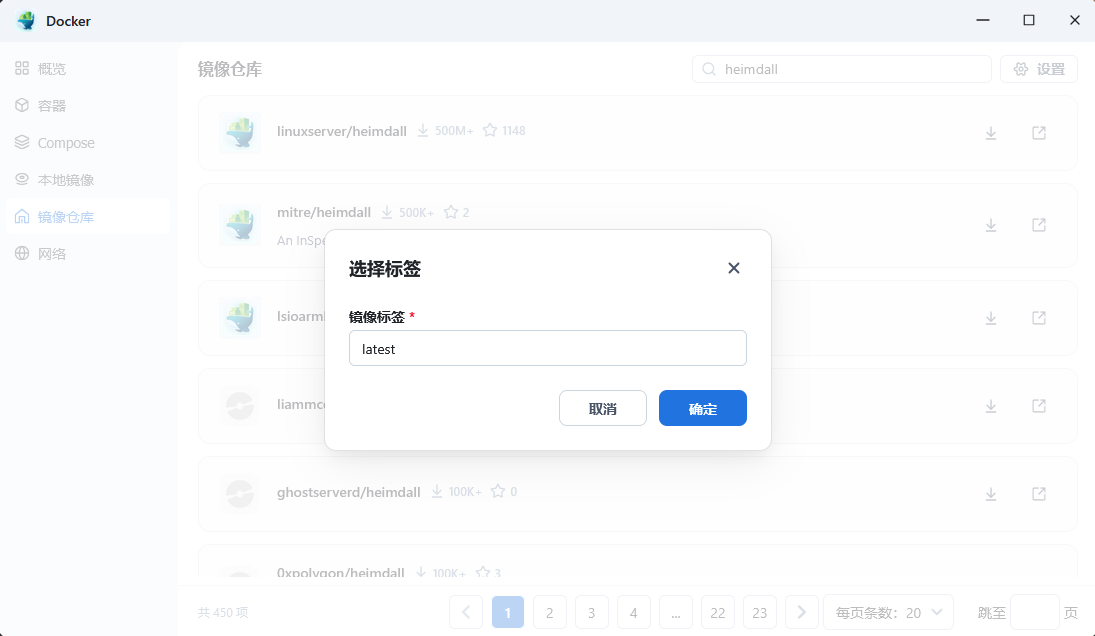1095x636 pixels.
Task: Click the search magnifier icon
Action: point(709,69)
